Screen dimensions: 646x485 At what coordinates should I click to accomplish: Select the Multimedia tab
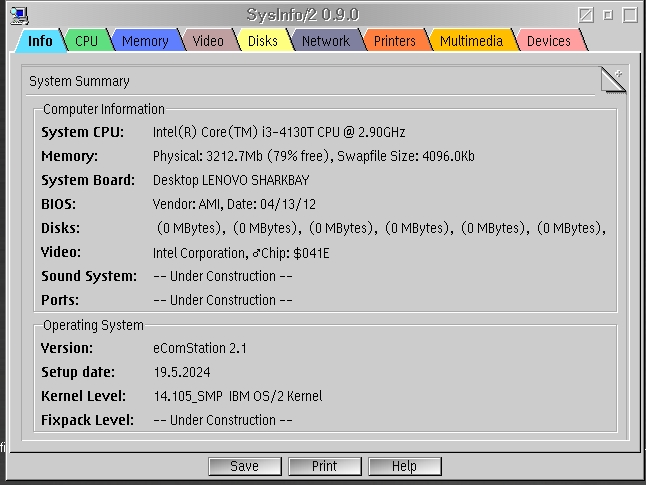pos(471,41)
